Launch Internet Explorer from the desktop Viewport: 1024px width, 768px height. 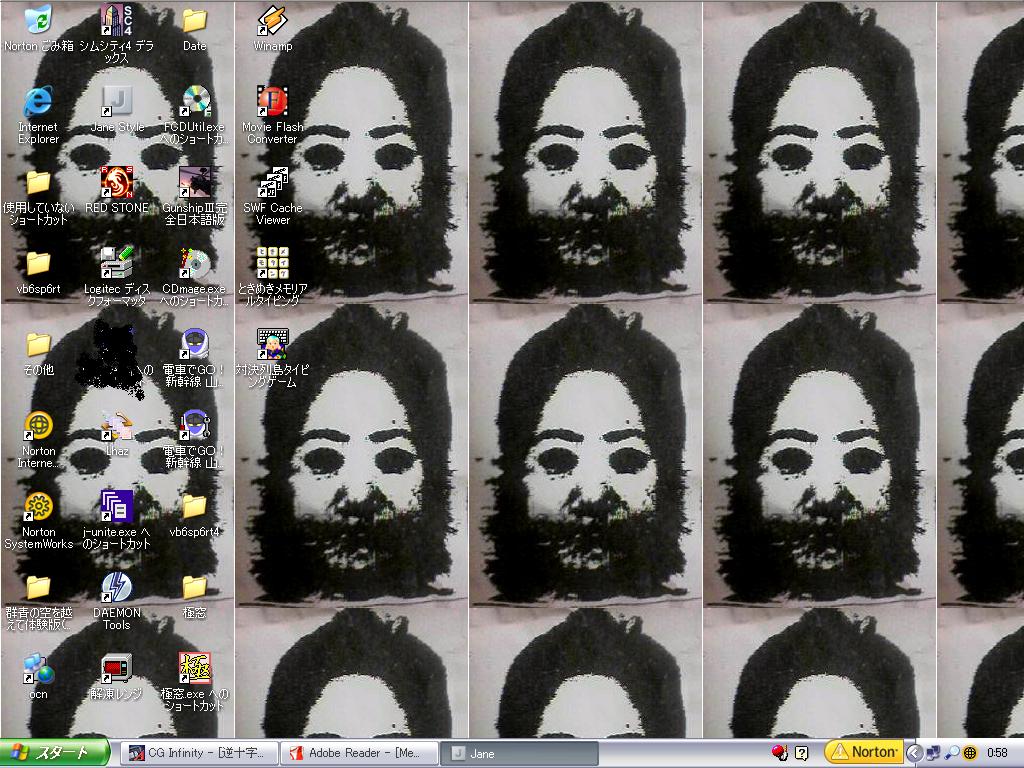click(x=39, y=101)
